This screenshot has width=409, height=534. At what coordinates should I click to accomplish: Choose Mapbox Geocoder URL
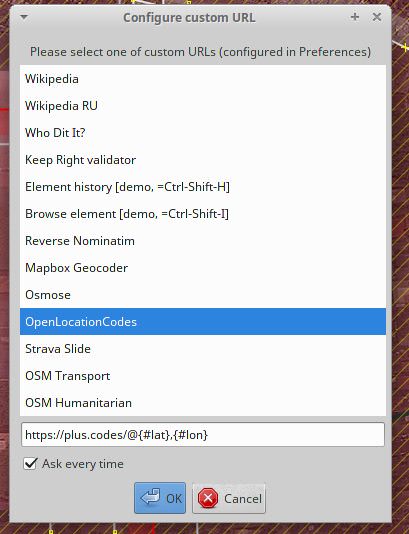pos(203,268)
